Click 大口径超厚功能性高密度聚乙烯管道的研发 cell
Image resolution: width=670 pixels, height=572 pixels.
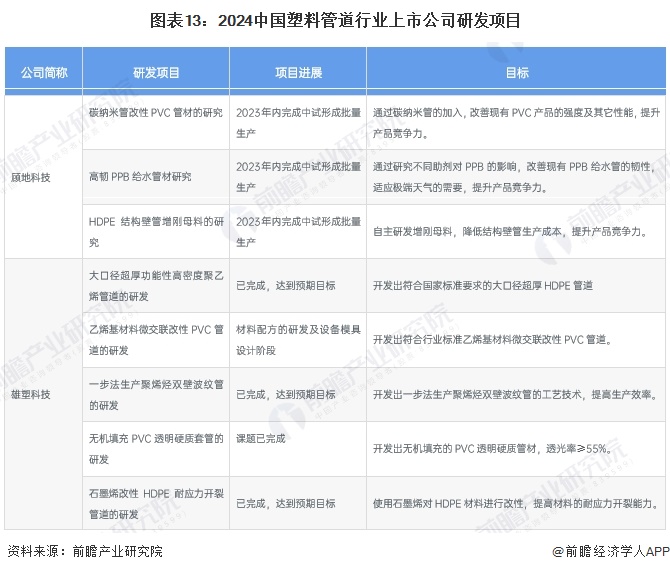tap(156, 286)
